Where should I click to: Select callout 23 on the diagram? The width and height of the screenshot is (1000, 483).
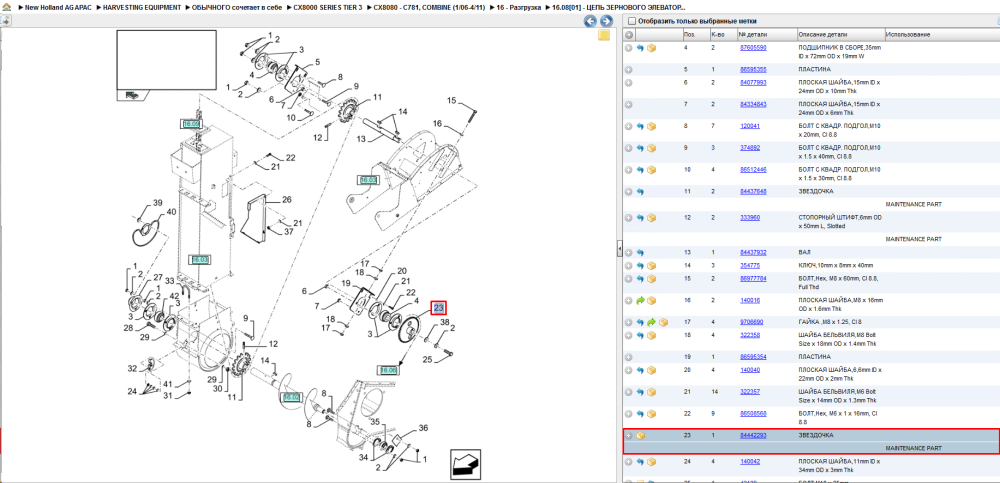[x=439, y=308]
